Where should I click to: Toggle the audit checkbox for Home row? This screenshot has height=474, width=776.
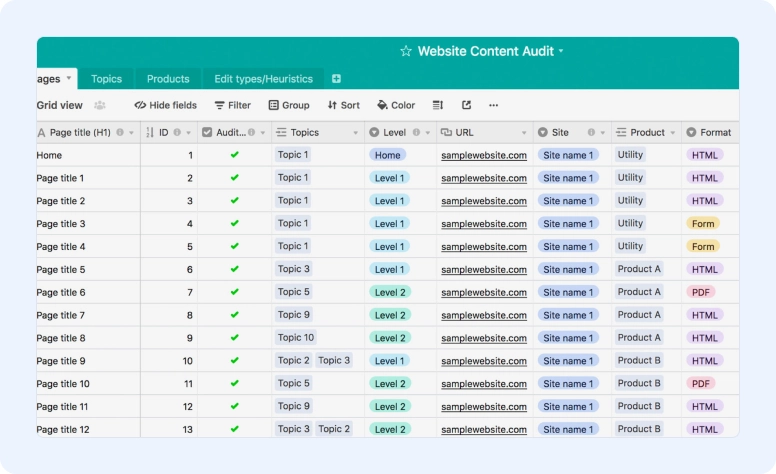[x=235, y=155]
